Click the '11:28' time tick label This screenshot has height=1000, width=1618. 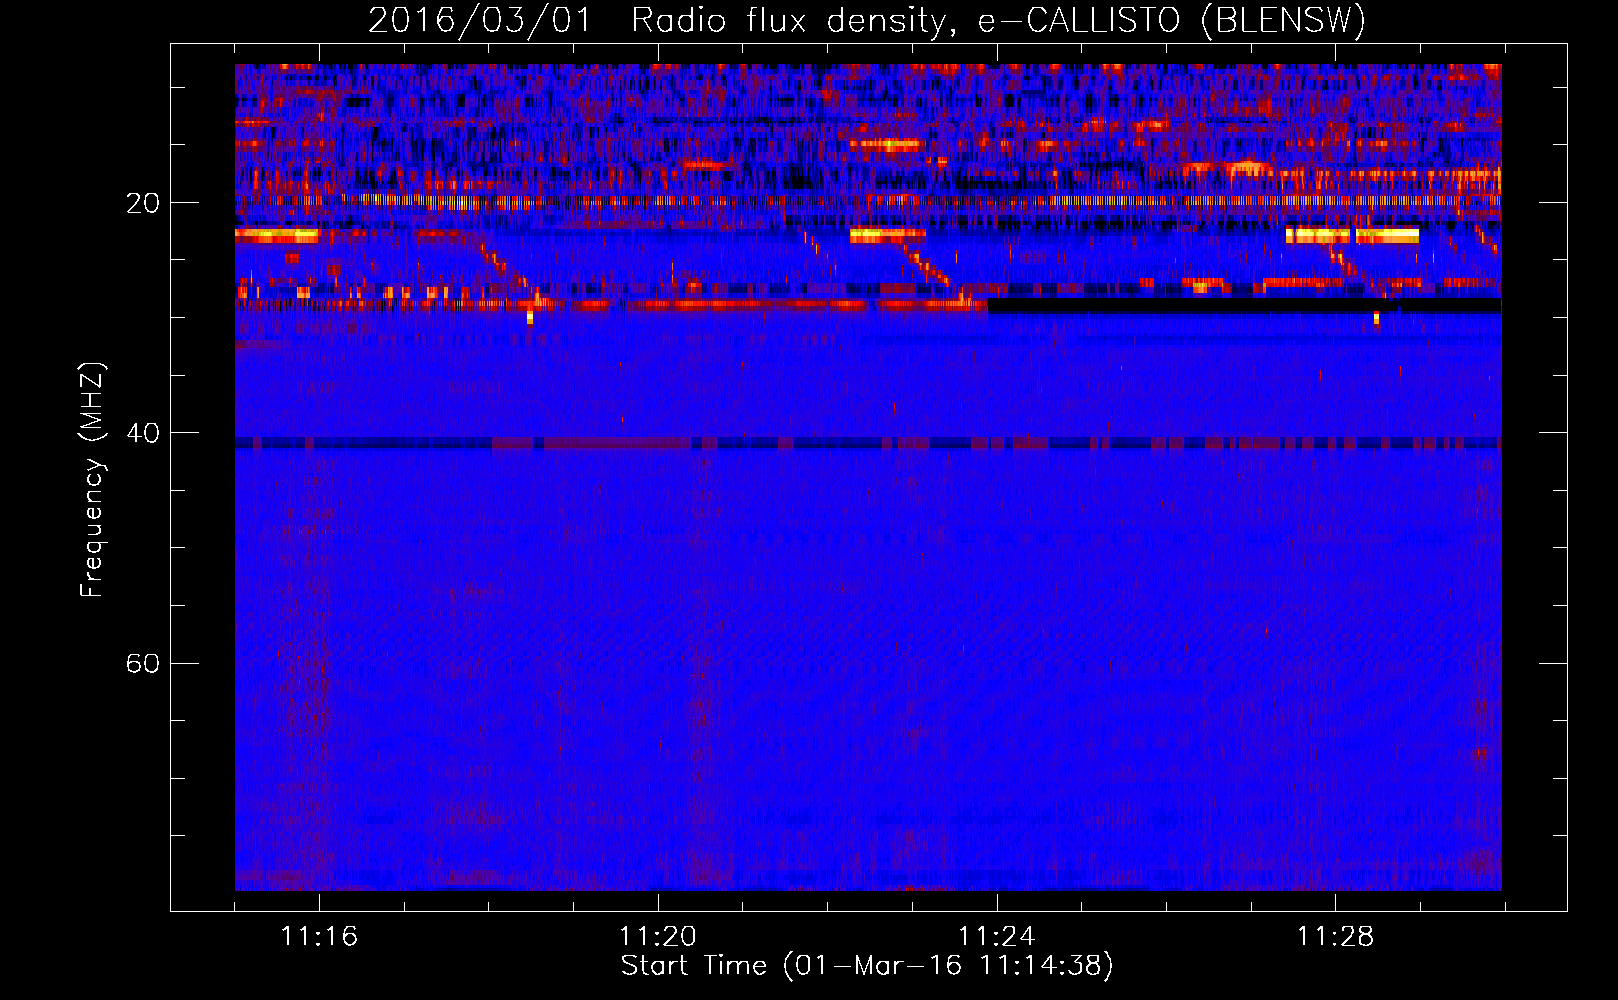point(1336,936)
